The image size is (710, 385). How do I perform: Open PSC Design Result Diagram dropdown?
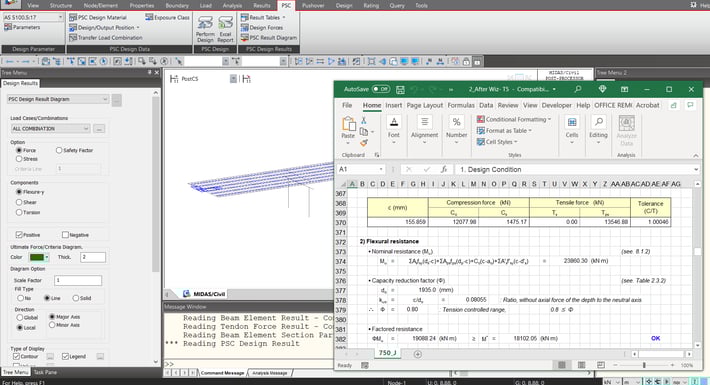(58, 99)
